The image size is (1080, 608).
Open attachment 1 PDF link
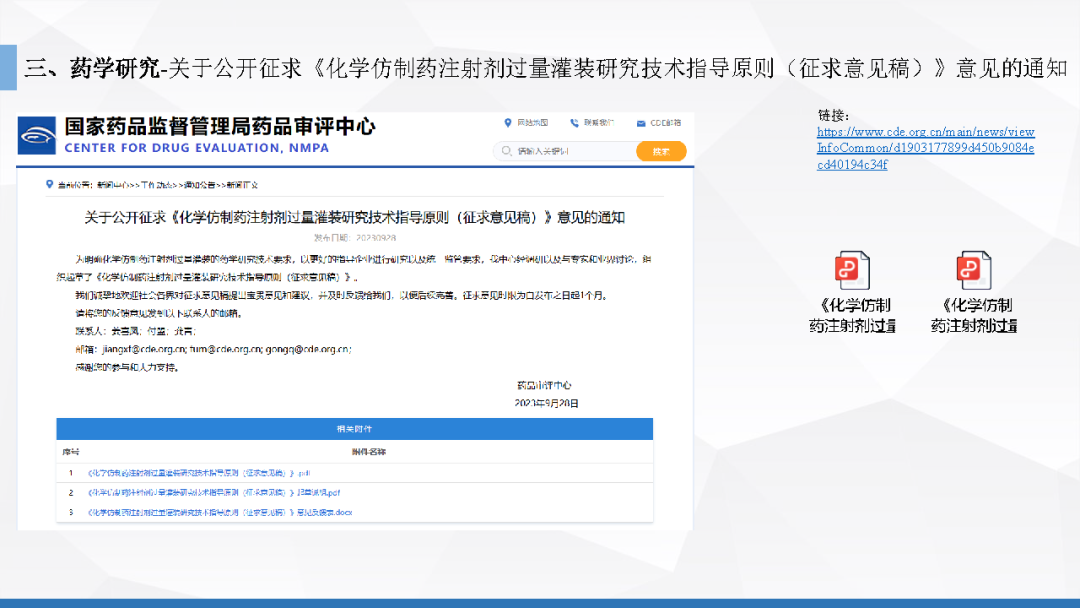point(199,472)
